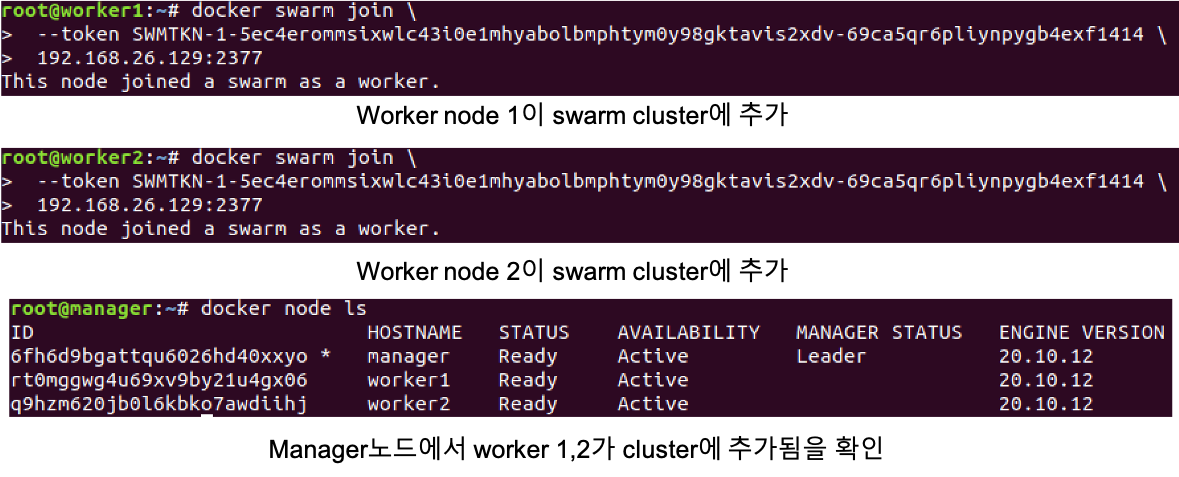Click the ENGINE VERSION column header
The image size is (1179, 477).
tap(1082, 332)
